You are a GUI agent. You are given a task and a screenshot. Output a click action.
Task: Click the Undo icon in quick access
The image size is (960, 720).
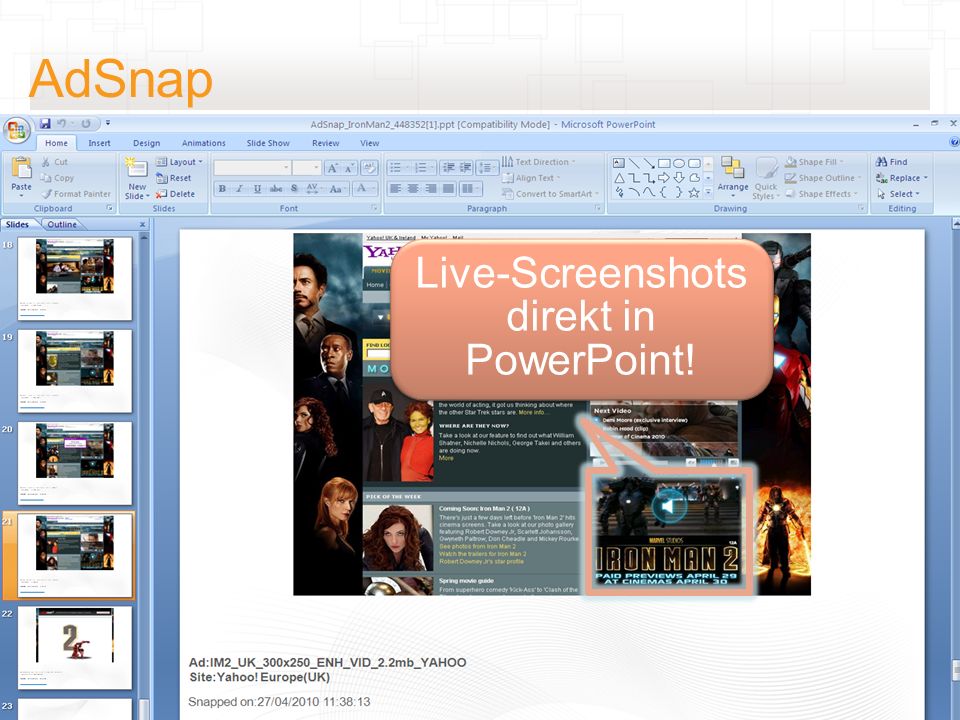[x=61, y=124]
